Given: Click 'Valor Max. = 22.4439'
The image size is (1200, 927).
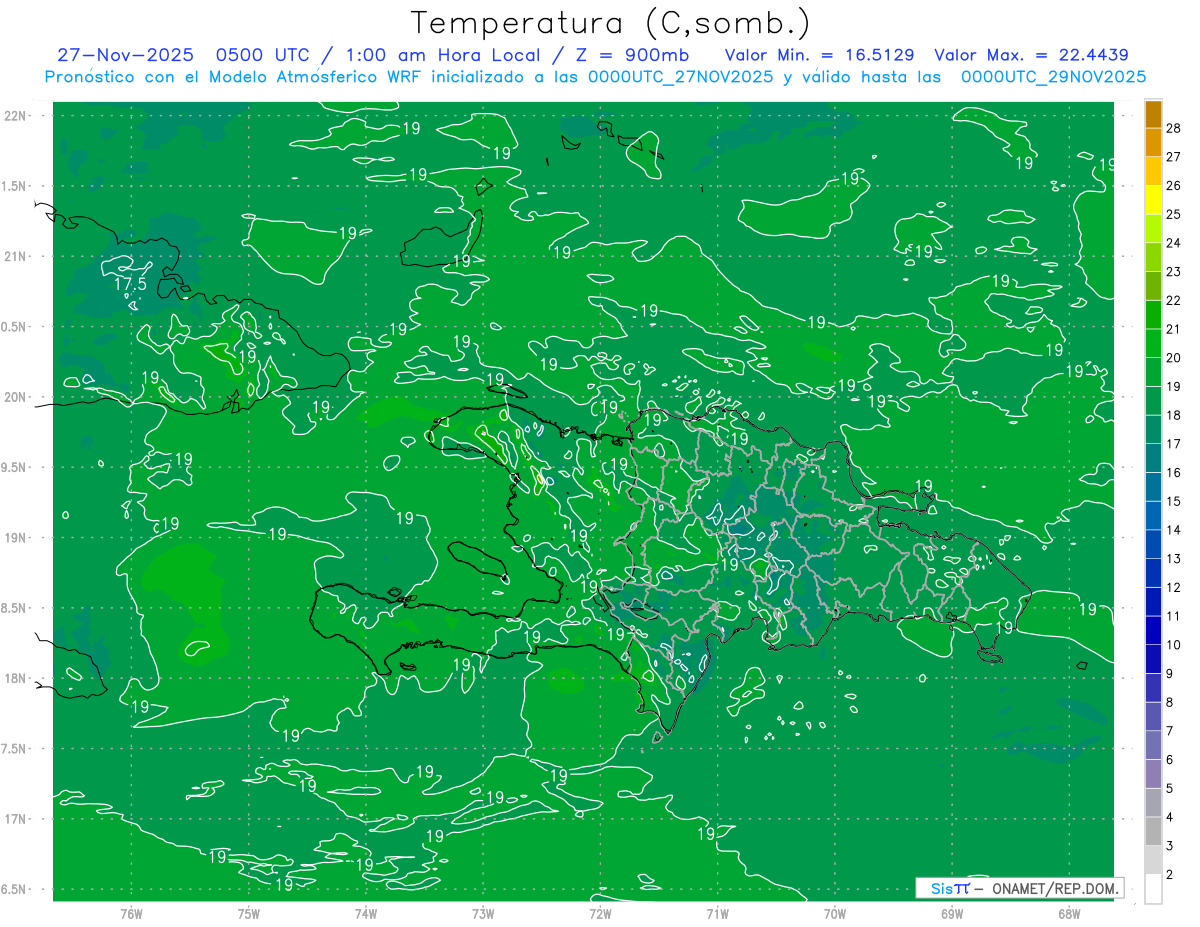Looking at the screenshot, I should (x=1031, y=56).
